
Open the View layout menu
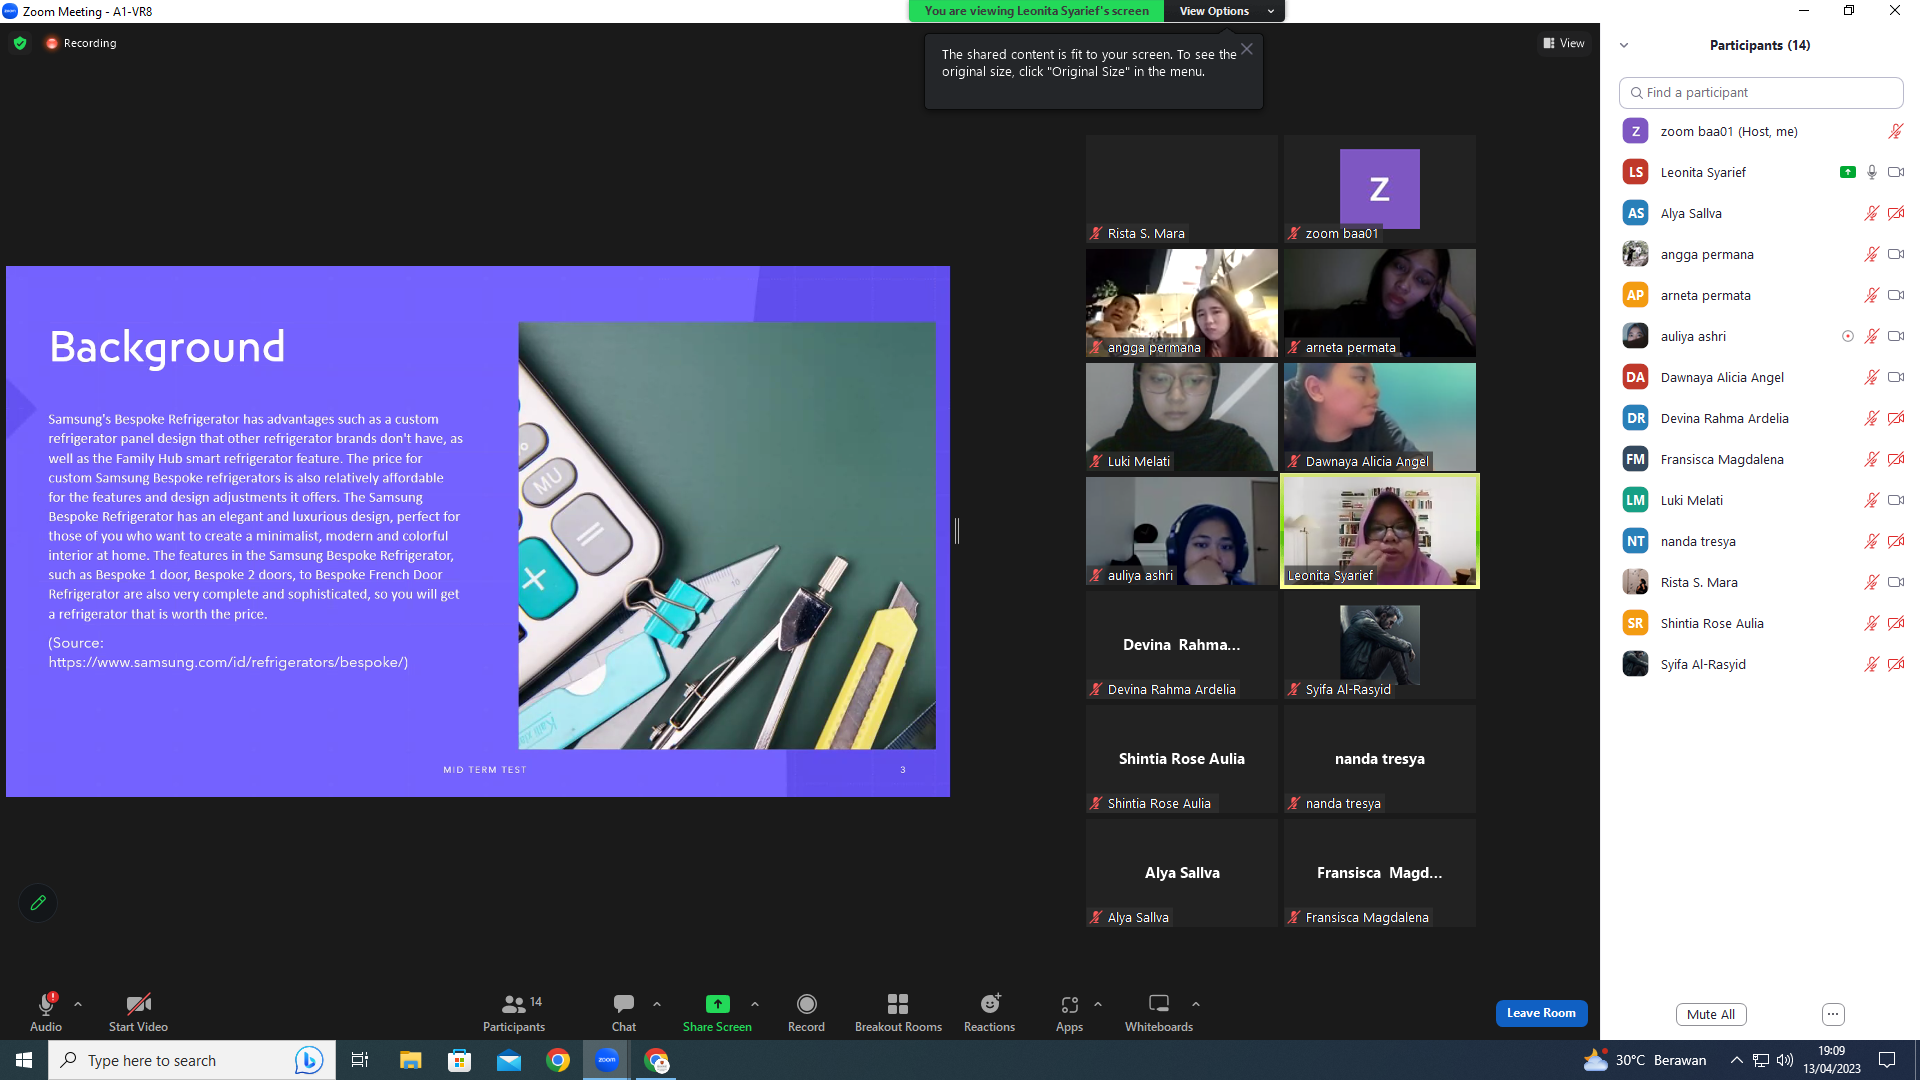[1564, 43]
